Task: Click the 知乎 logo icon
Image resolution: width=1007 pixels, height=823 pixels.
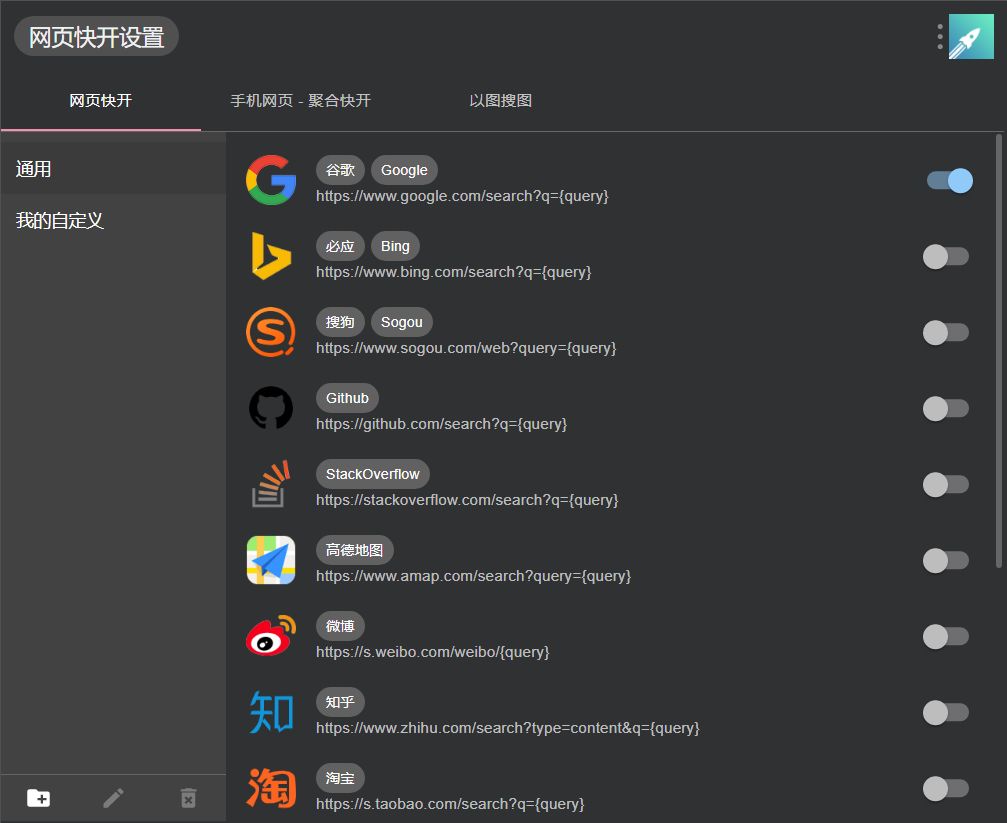Action: point(271,712)
